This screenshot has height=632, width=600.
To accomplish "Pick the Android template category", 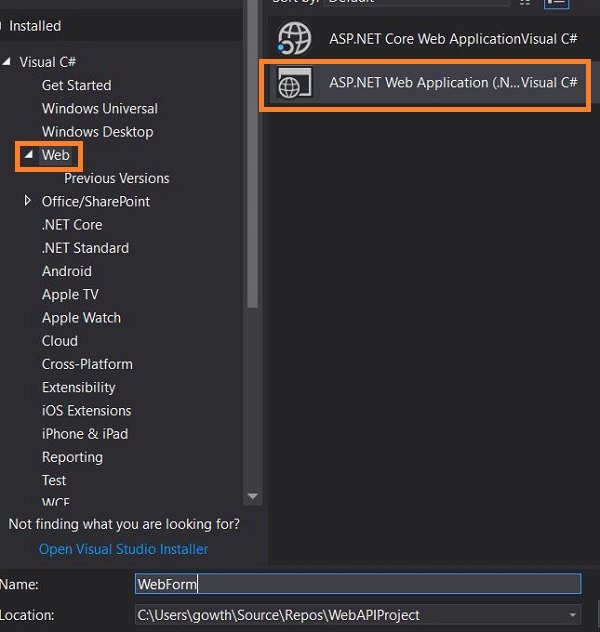I will click(x=66, y=271).
